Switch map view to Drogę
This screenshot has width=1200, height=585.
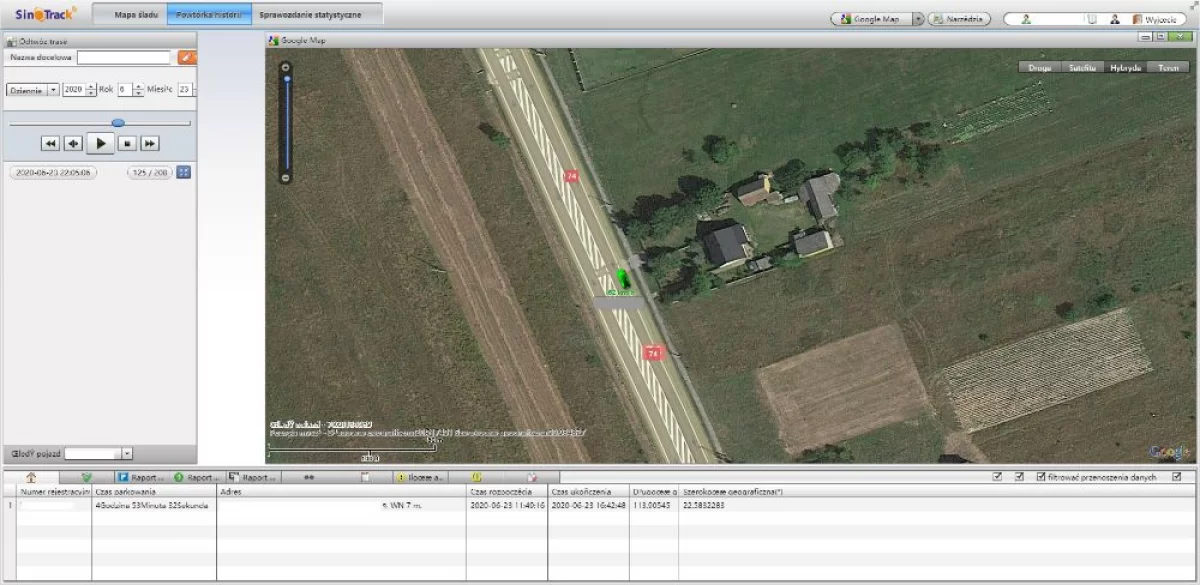pyautogui.click(x=1040, y=68)
